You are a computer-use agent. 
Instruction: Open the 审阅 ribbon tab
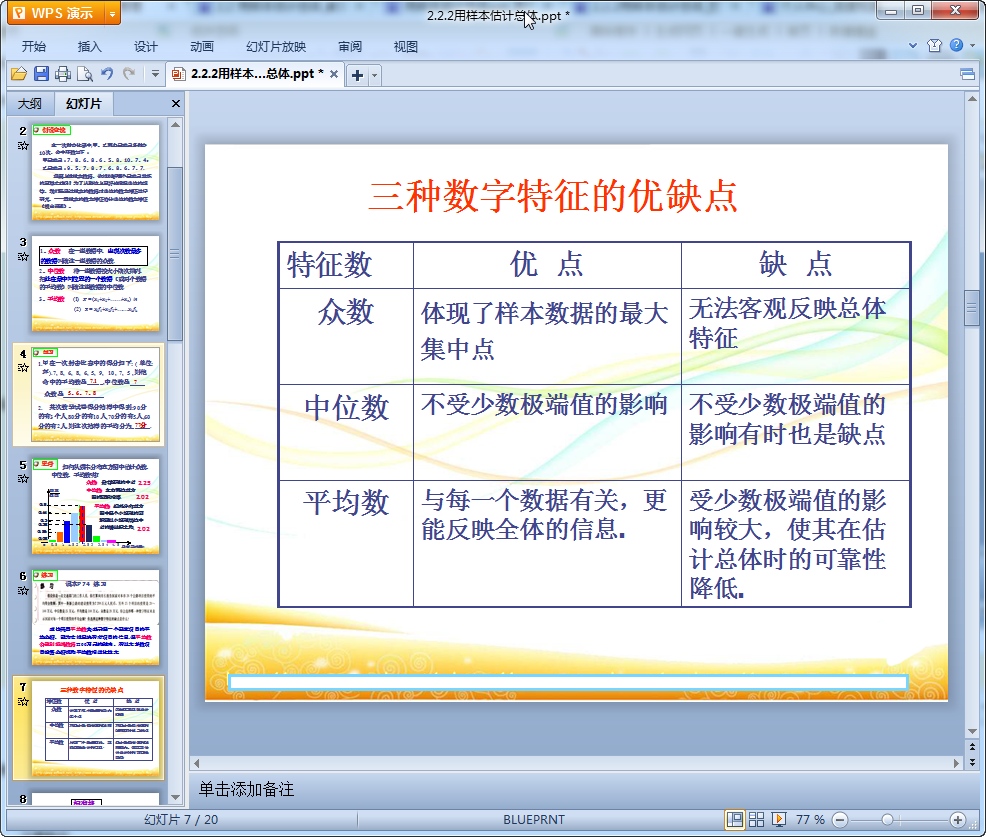350,47
